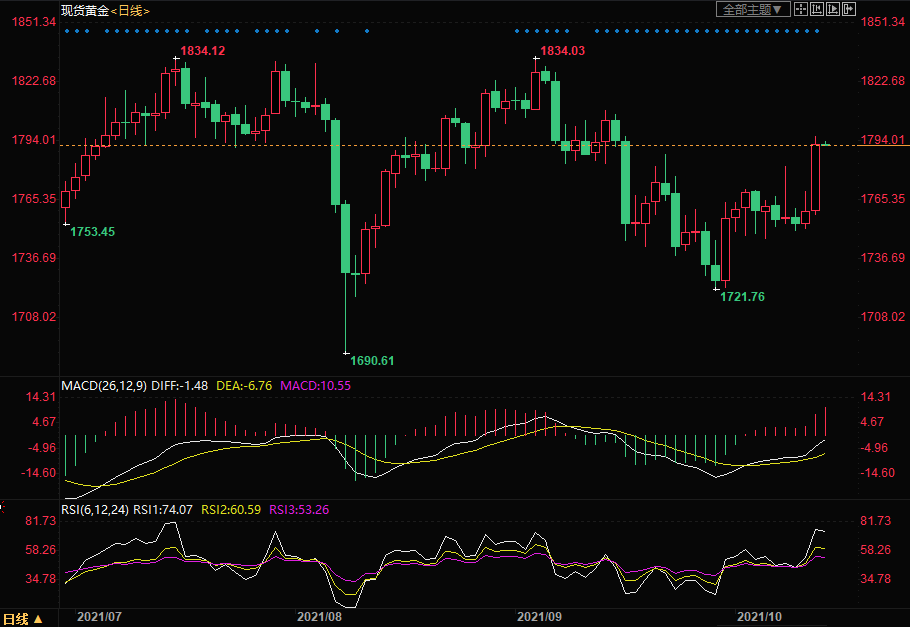Viewport: 910px width, 627px height.
Task: Expand the 日线 period selector at bottom-left
Action: [x=22, y=618]
